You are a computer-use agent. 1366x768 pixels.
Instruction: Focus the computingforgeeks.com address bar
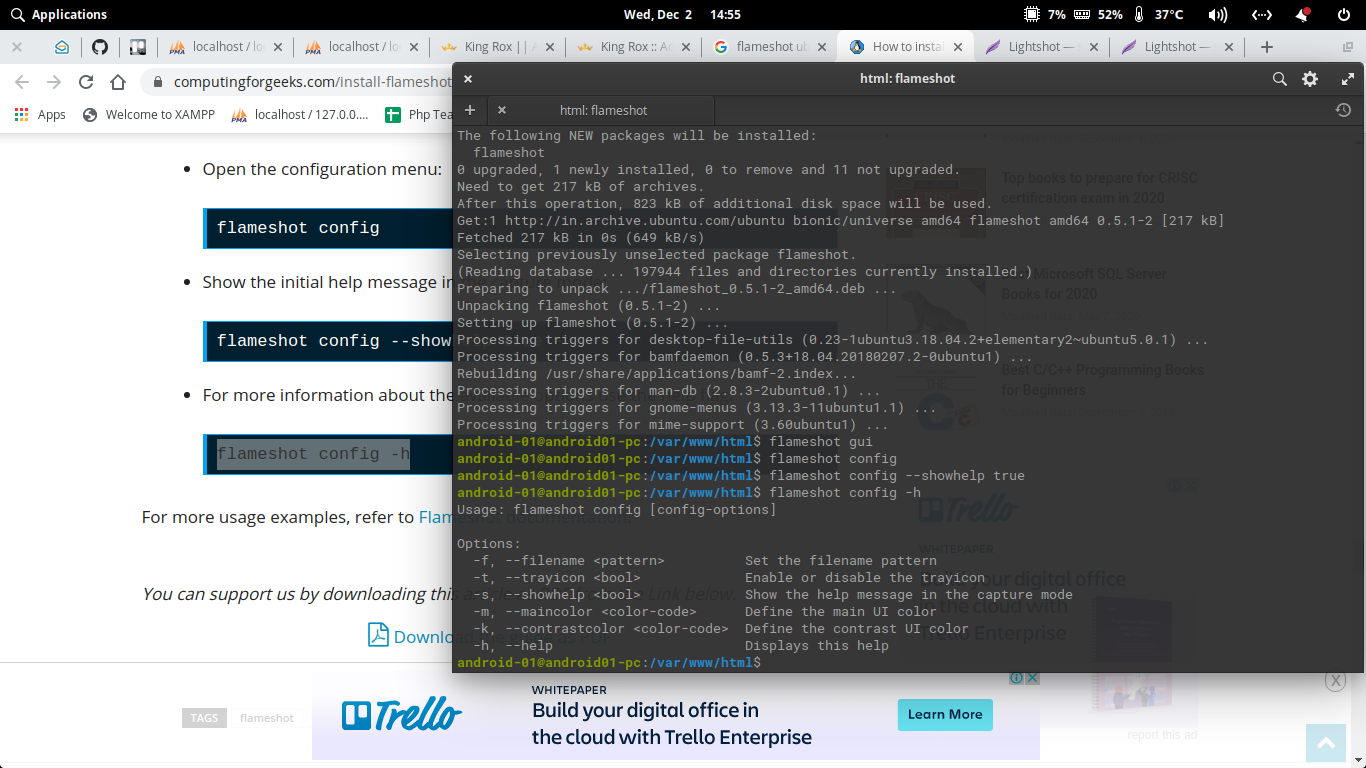tap(312, 82)
